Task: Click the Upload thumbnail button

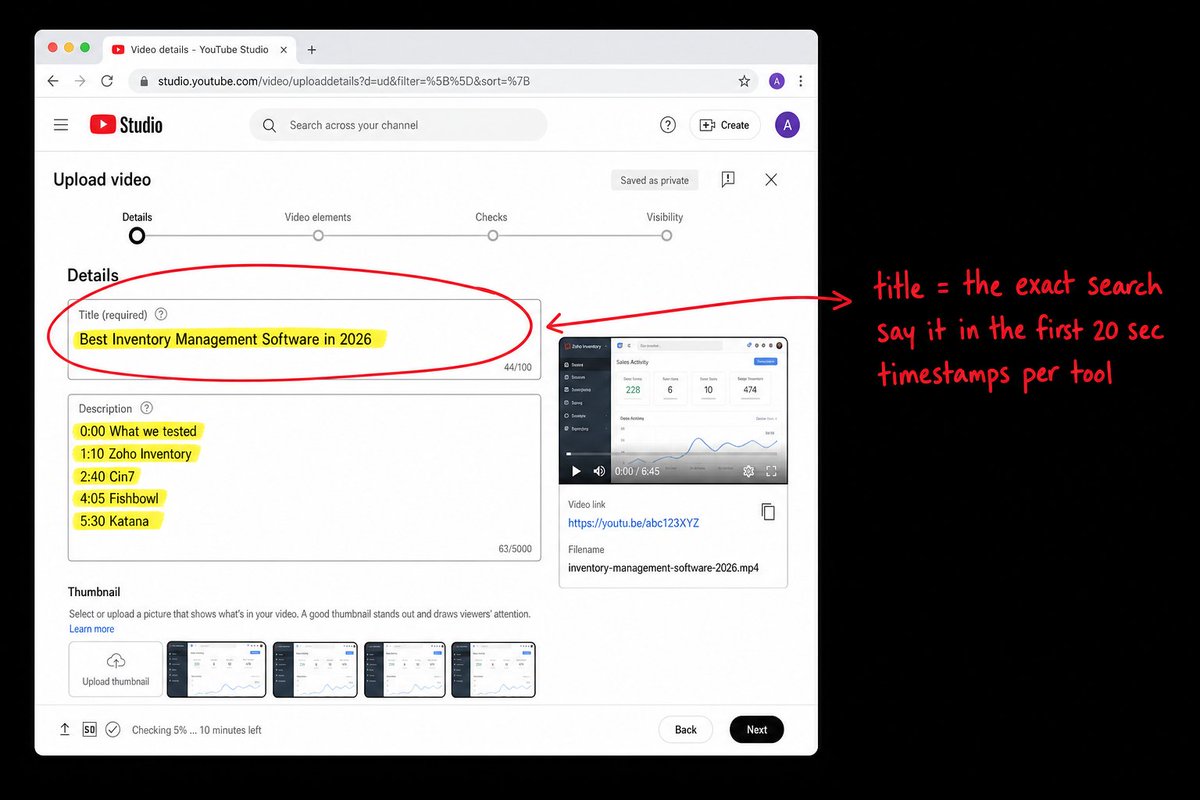Action: pyautogui.click(x=116, y=669)
